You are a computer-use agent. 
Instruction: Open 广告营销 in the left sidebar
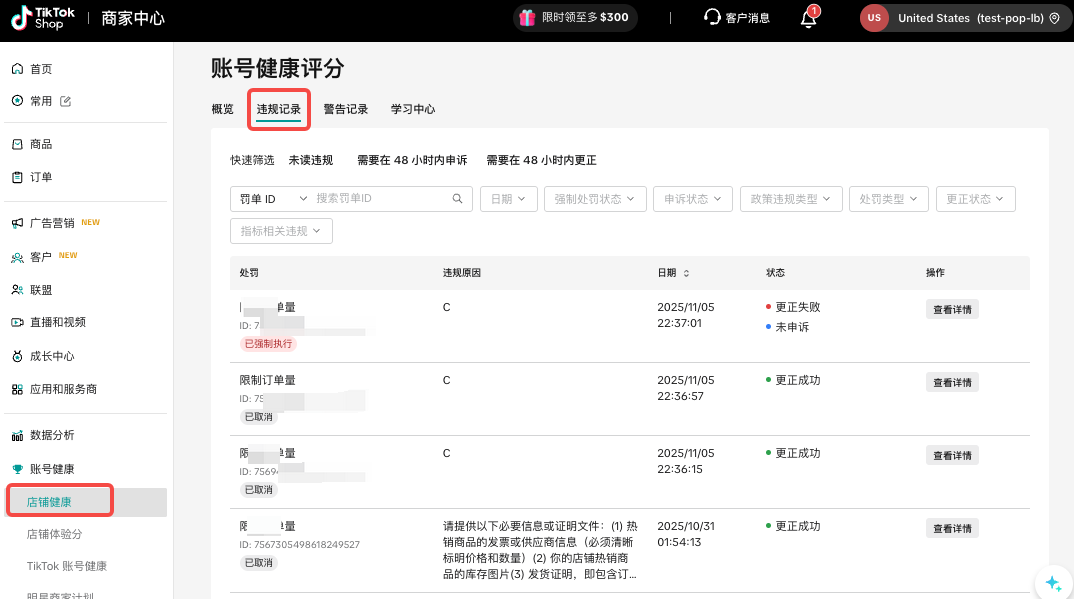[52, 223]
